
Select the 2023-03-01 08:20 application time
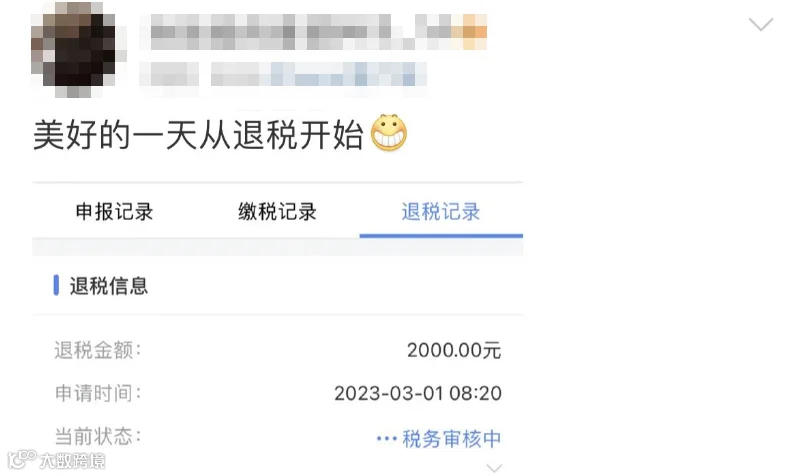[418, 394]
